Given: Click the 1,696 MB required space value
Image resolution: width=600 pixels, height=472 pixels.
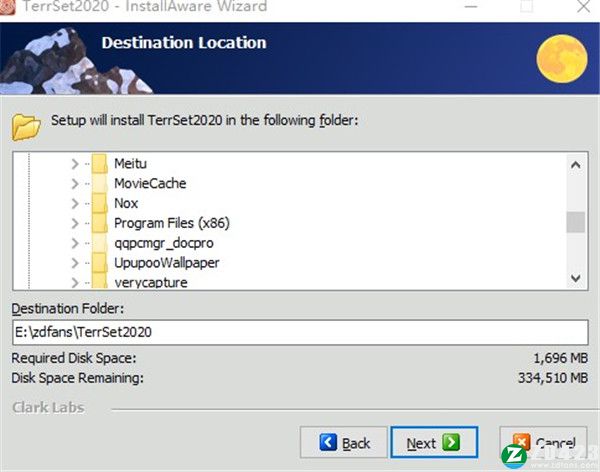Looking at the screenshot, I should tap(561, 358).
